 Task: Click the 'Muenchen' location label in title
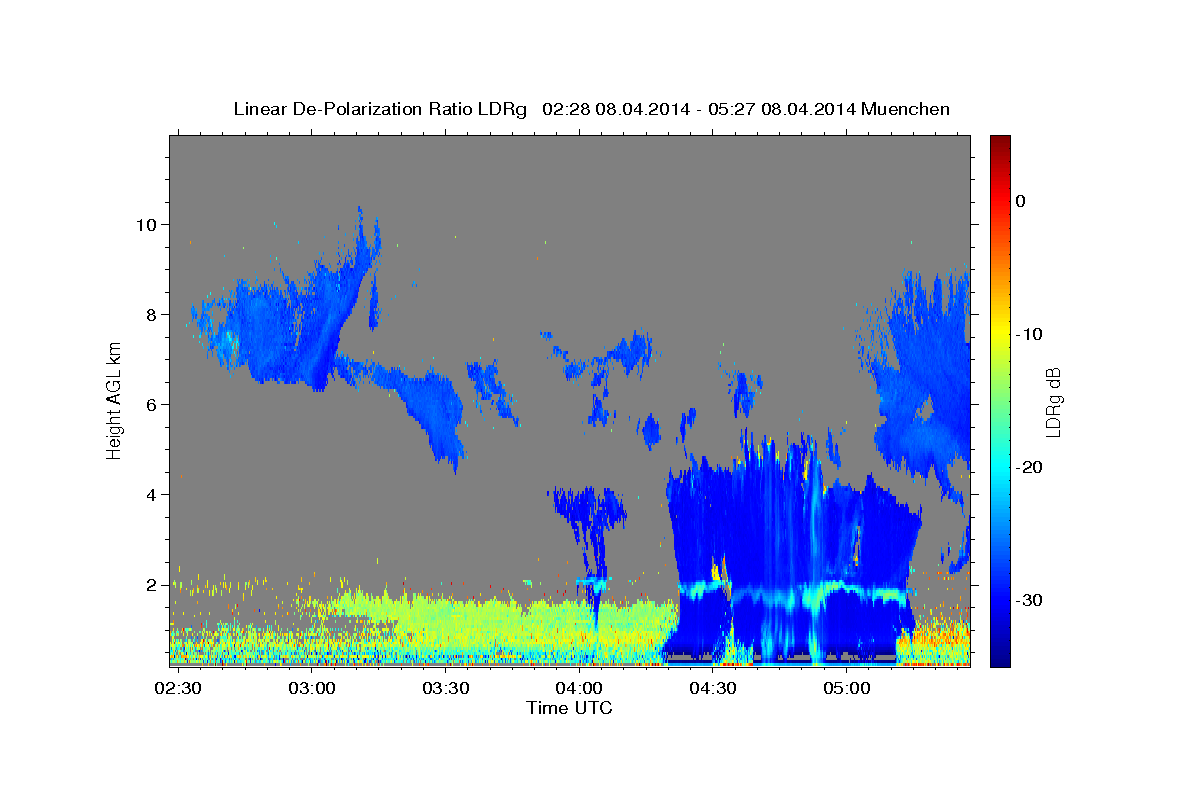tap(907, 109)
